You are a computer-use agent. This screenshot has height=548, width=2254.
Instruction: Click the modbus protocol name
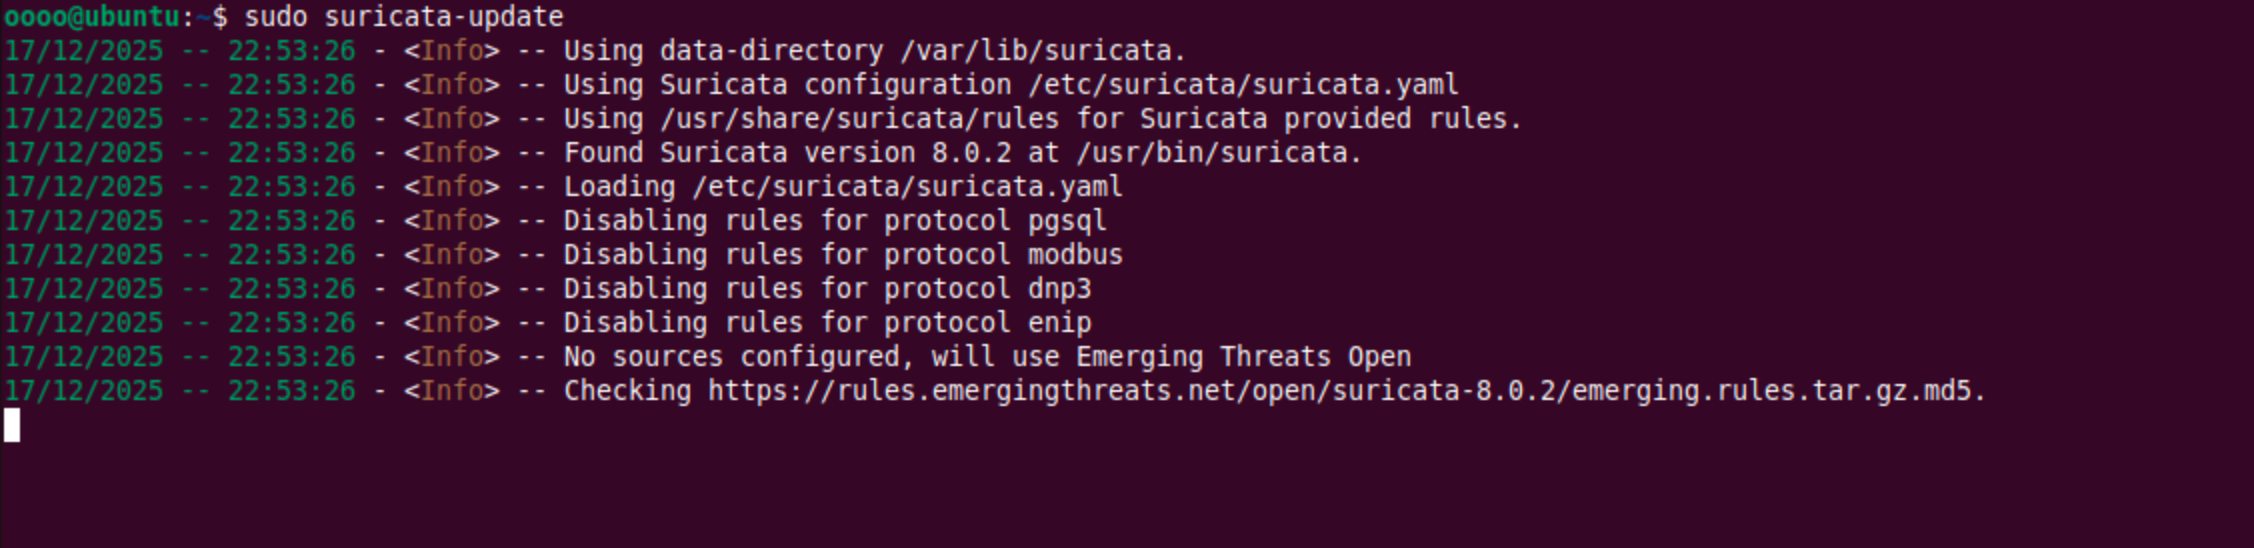pos(1074,255)
